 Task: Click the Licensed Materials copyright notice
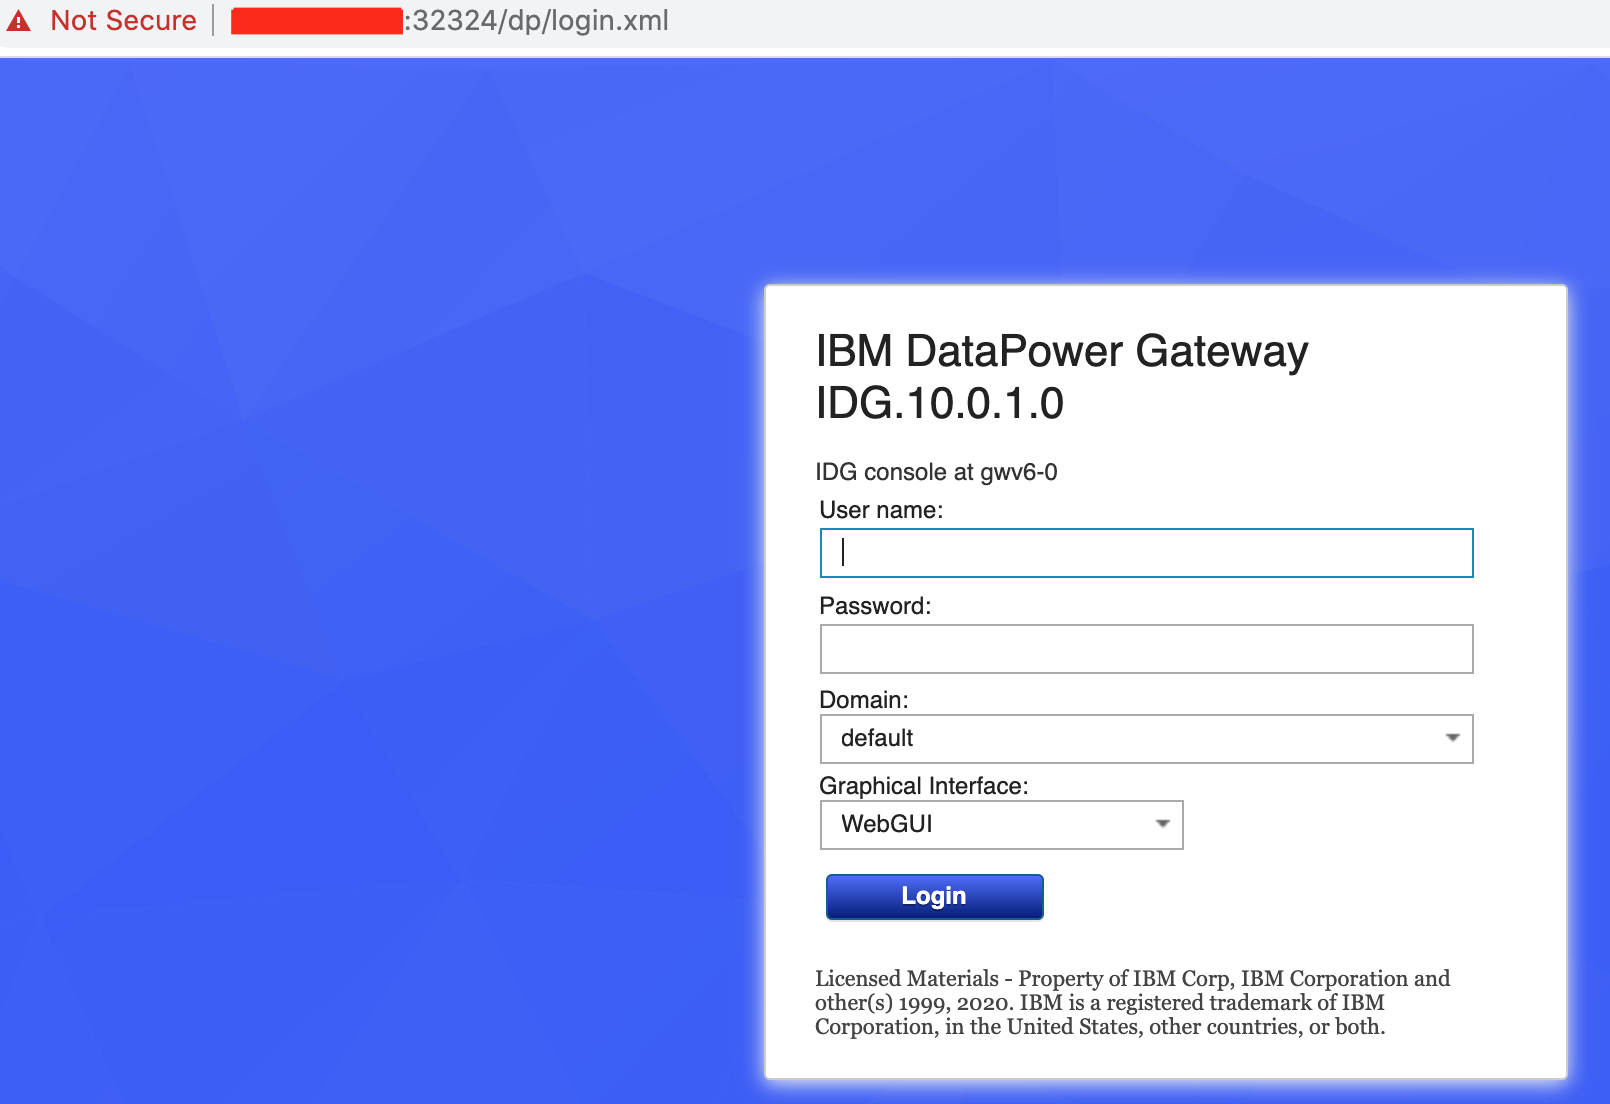tap(1132, 1003)
